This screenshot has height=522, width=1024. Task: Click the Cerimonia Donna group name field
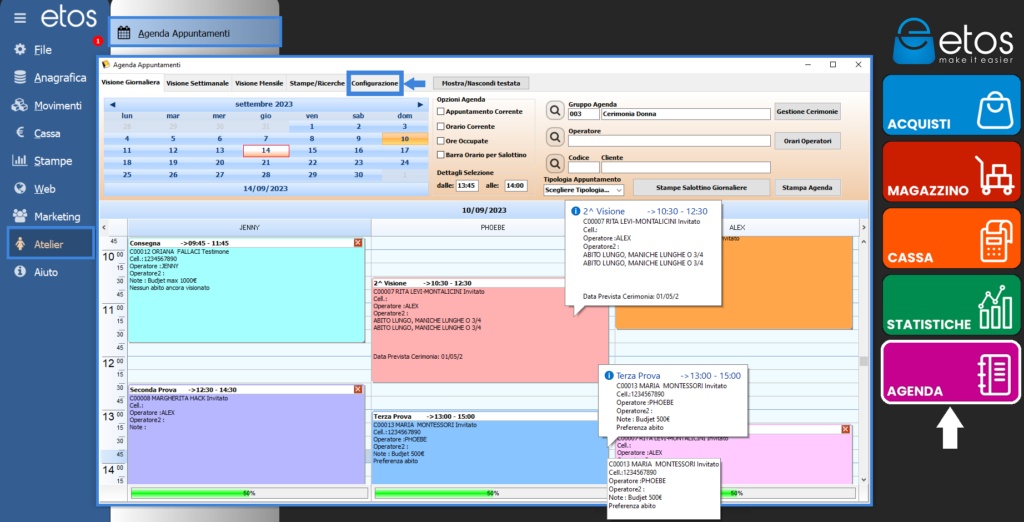686,114
